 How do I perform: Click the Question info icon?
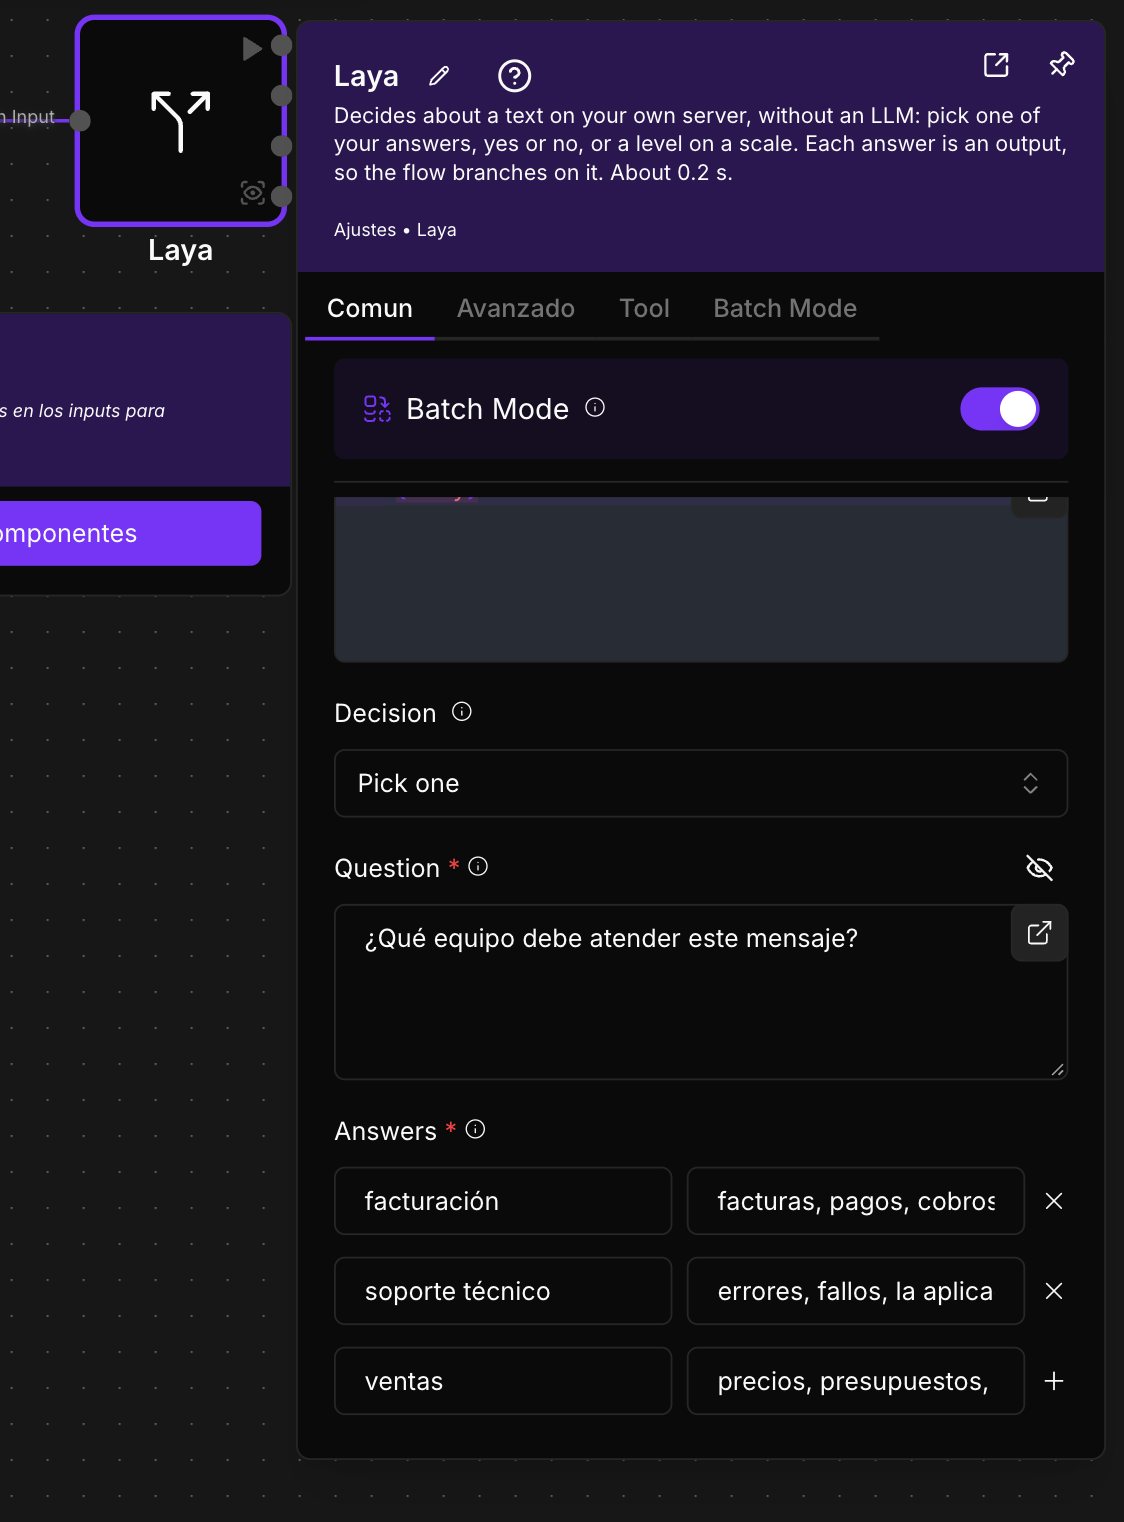pos(478,866)
